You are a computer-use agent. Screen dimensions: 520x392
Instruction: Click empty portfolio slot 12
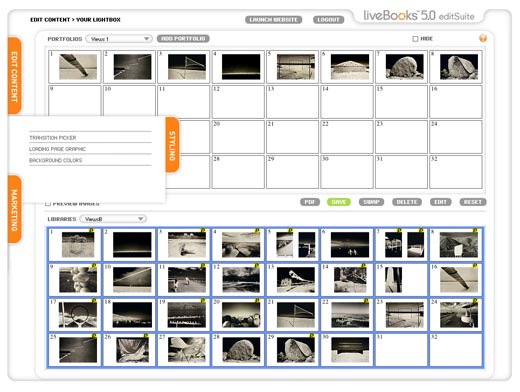(x=238, y=102)
